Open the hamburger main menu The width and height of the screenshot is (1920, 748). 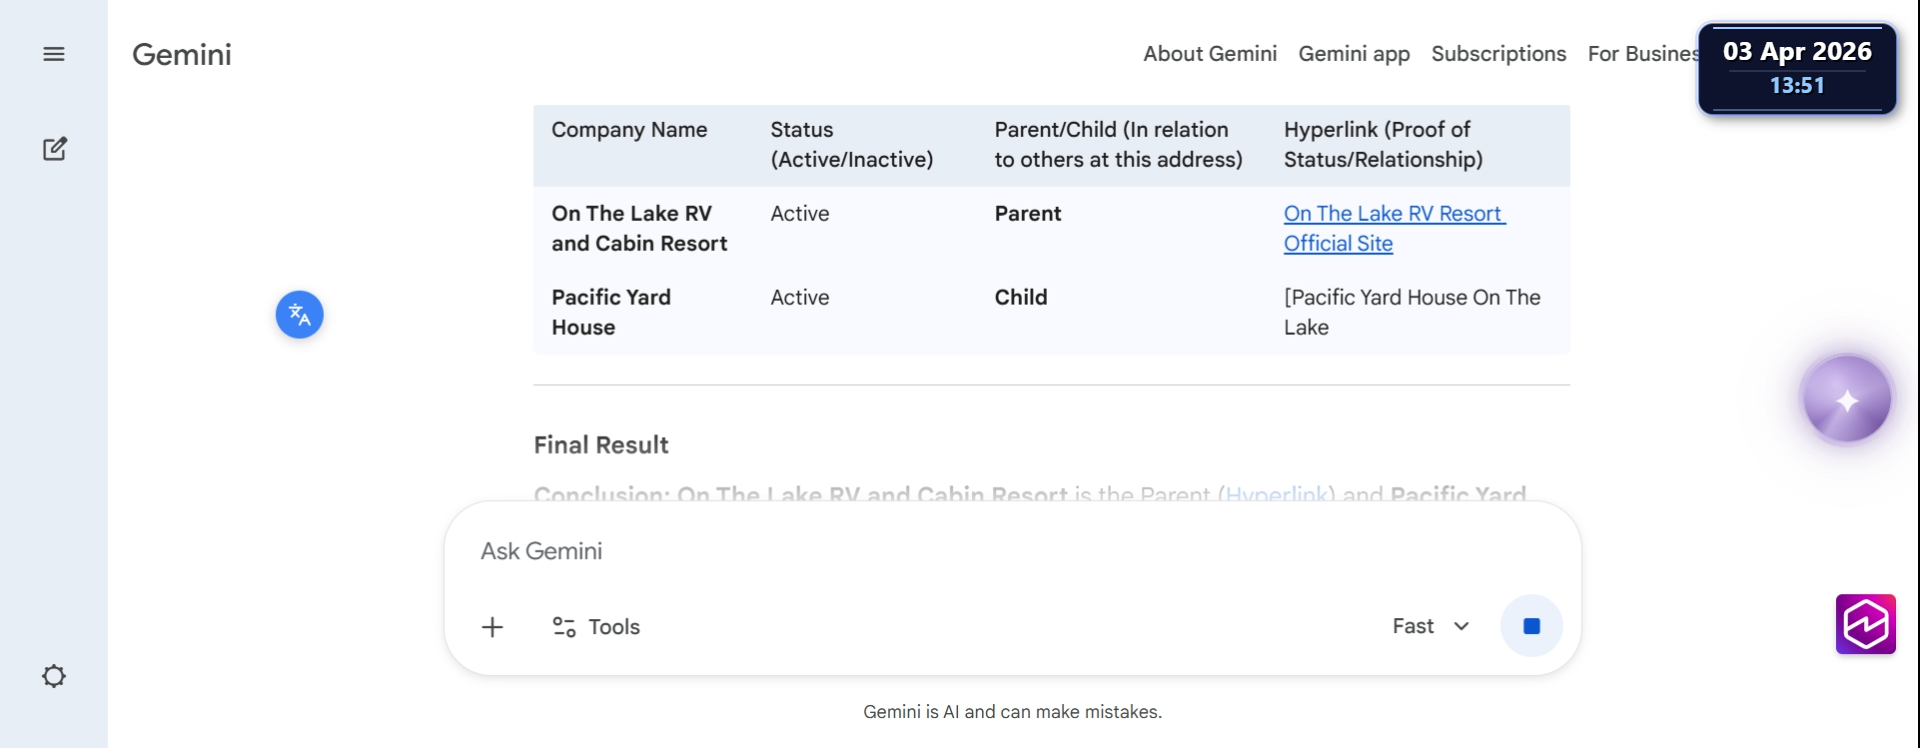pos(54,54)
